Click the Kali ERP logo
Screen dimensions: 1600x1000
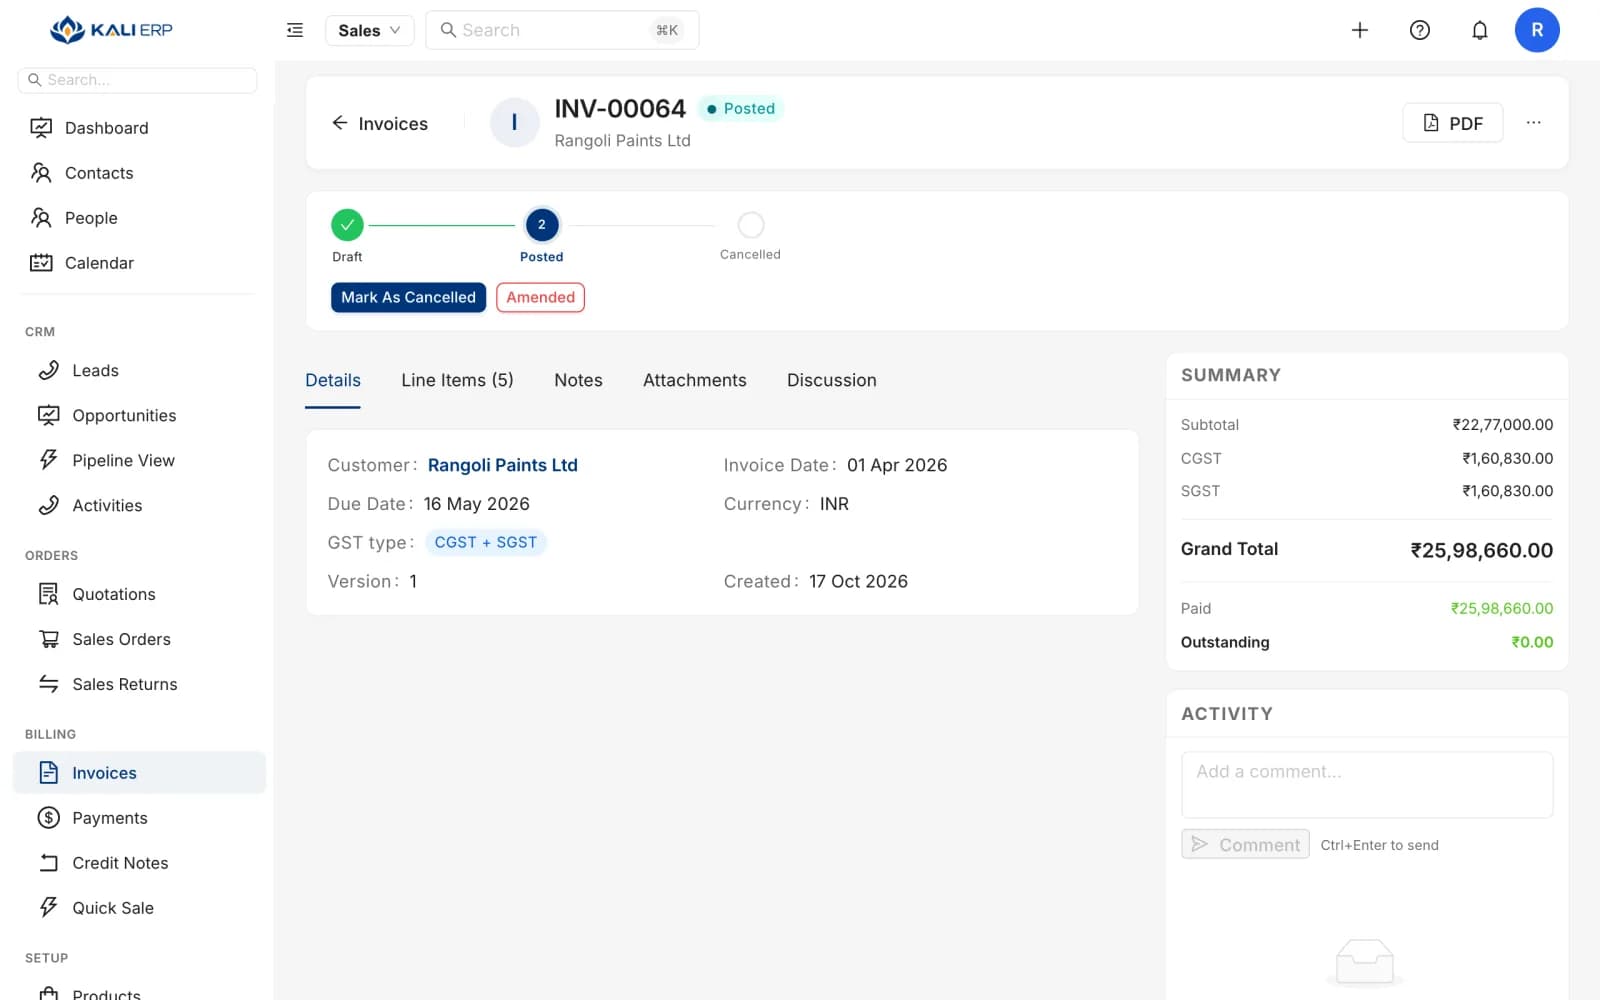coord(111,30)
